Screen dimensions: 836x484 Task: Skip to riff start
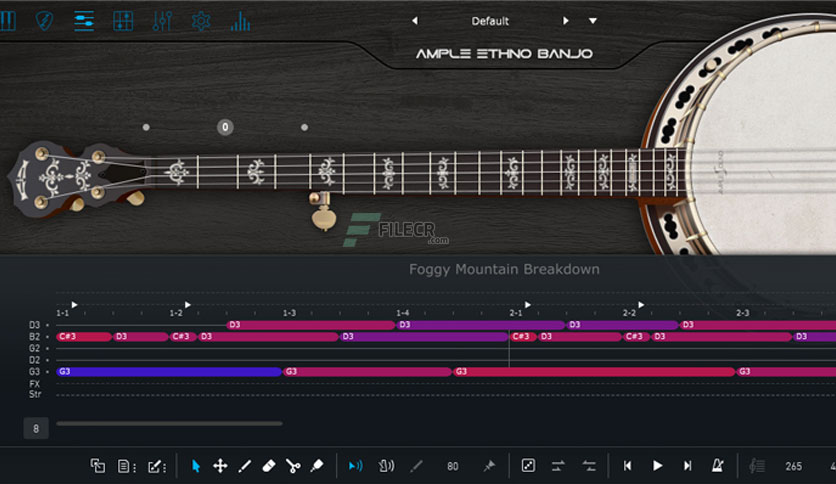coord(628,466)
